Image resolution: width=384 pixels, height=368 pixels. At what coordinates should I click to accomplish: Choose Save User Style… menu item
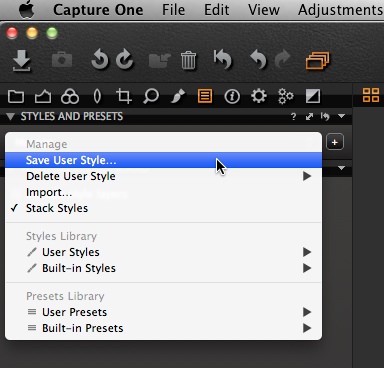tap(164, 160)
